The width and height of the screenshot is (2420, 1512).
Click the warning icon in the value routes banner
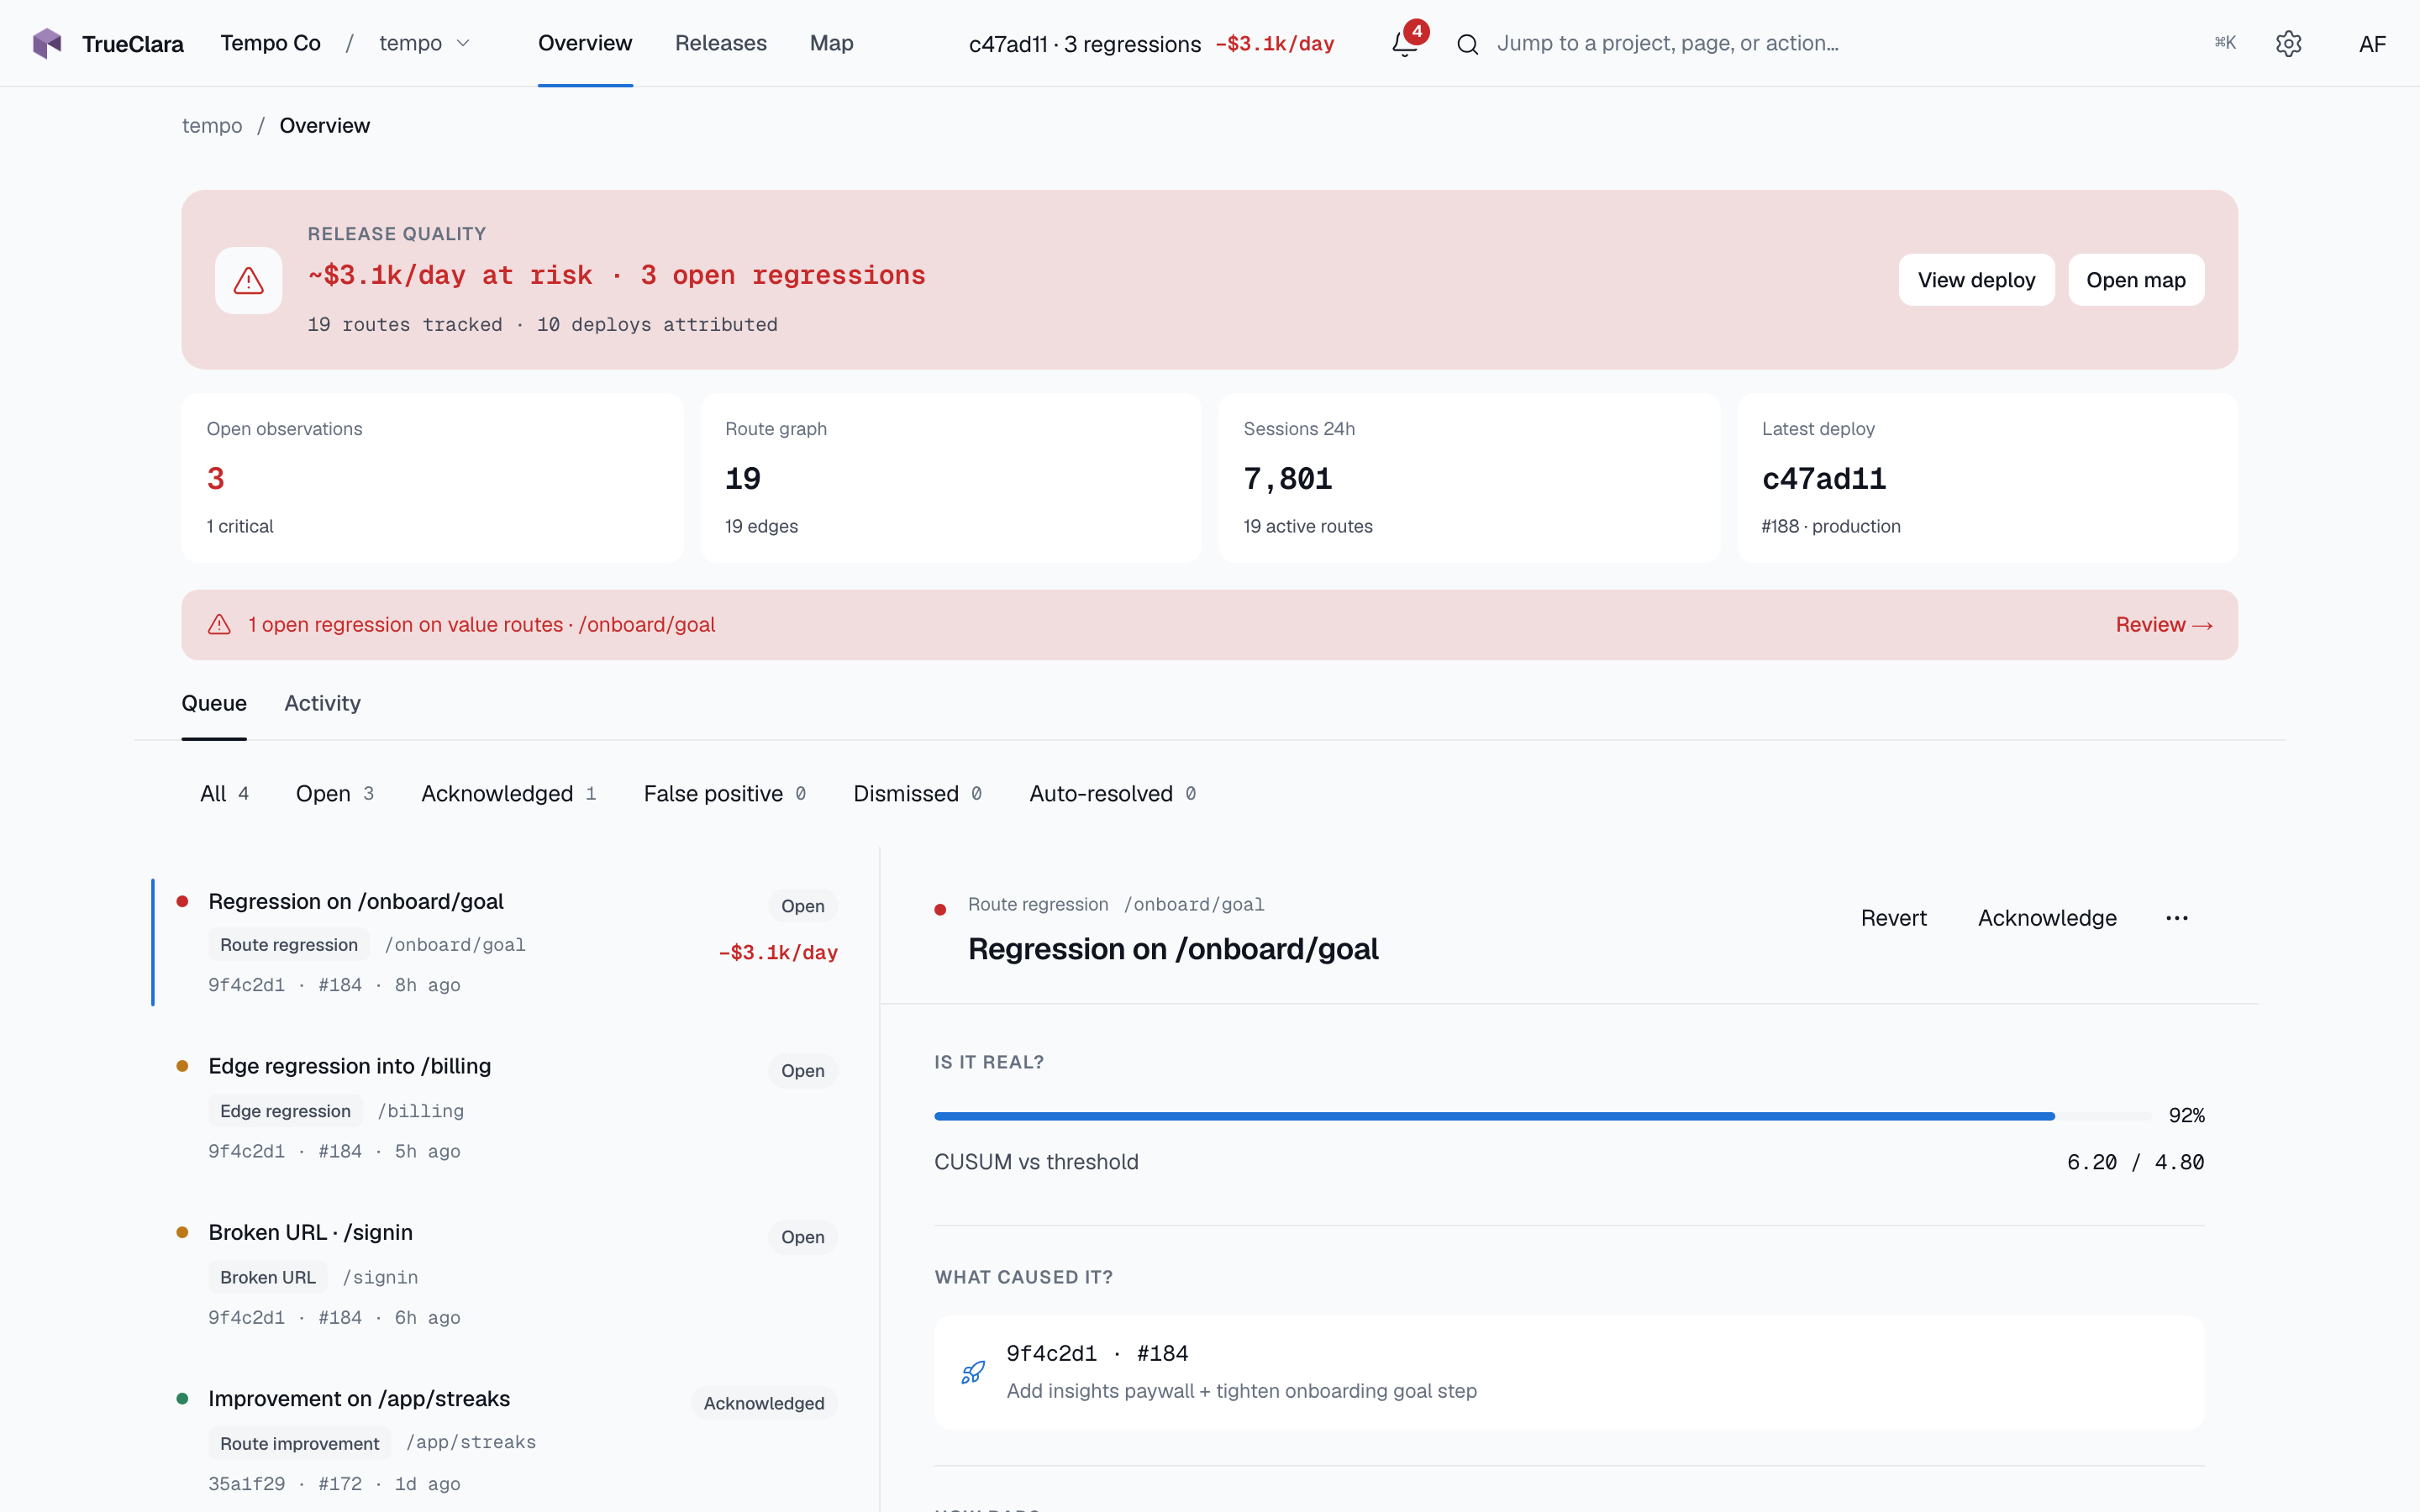[219, 624]
